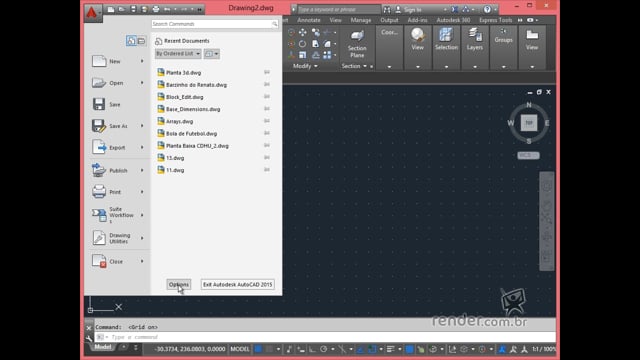Click the Search Commands field

pos(215,24)
